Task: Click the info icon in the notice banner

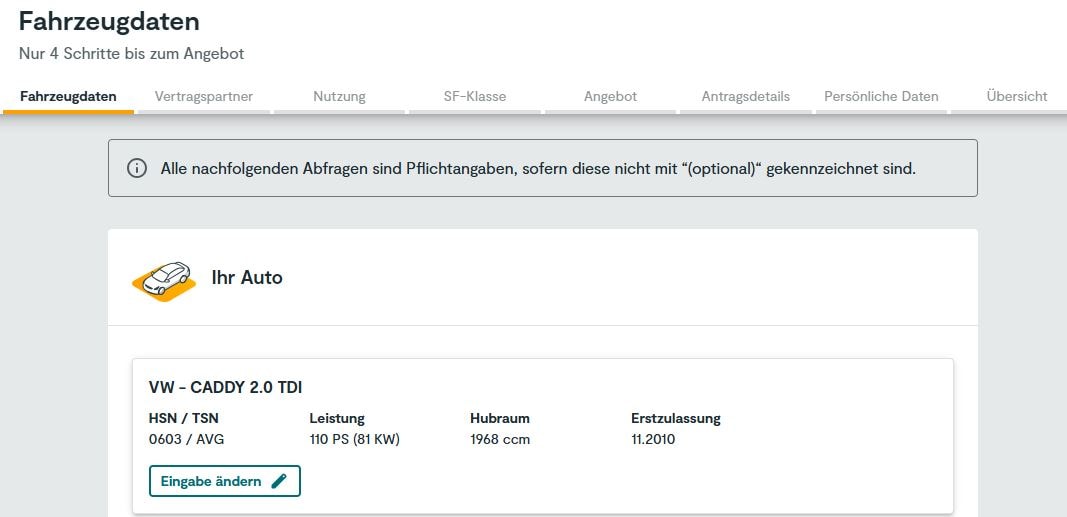Action: click(x=137, y=168)
